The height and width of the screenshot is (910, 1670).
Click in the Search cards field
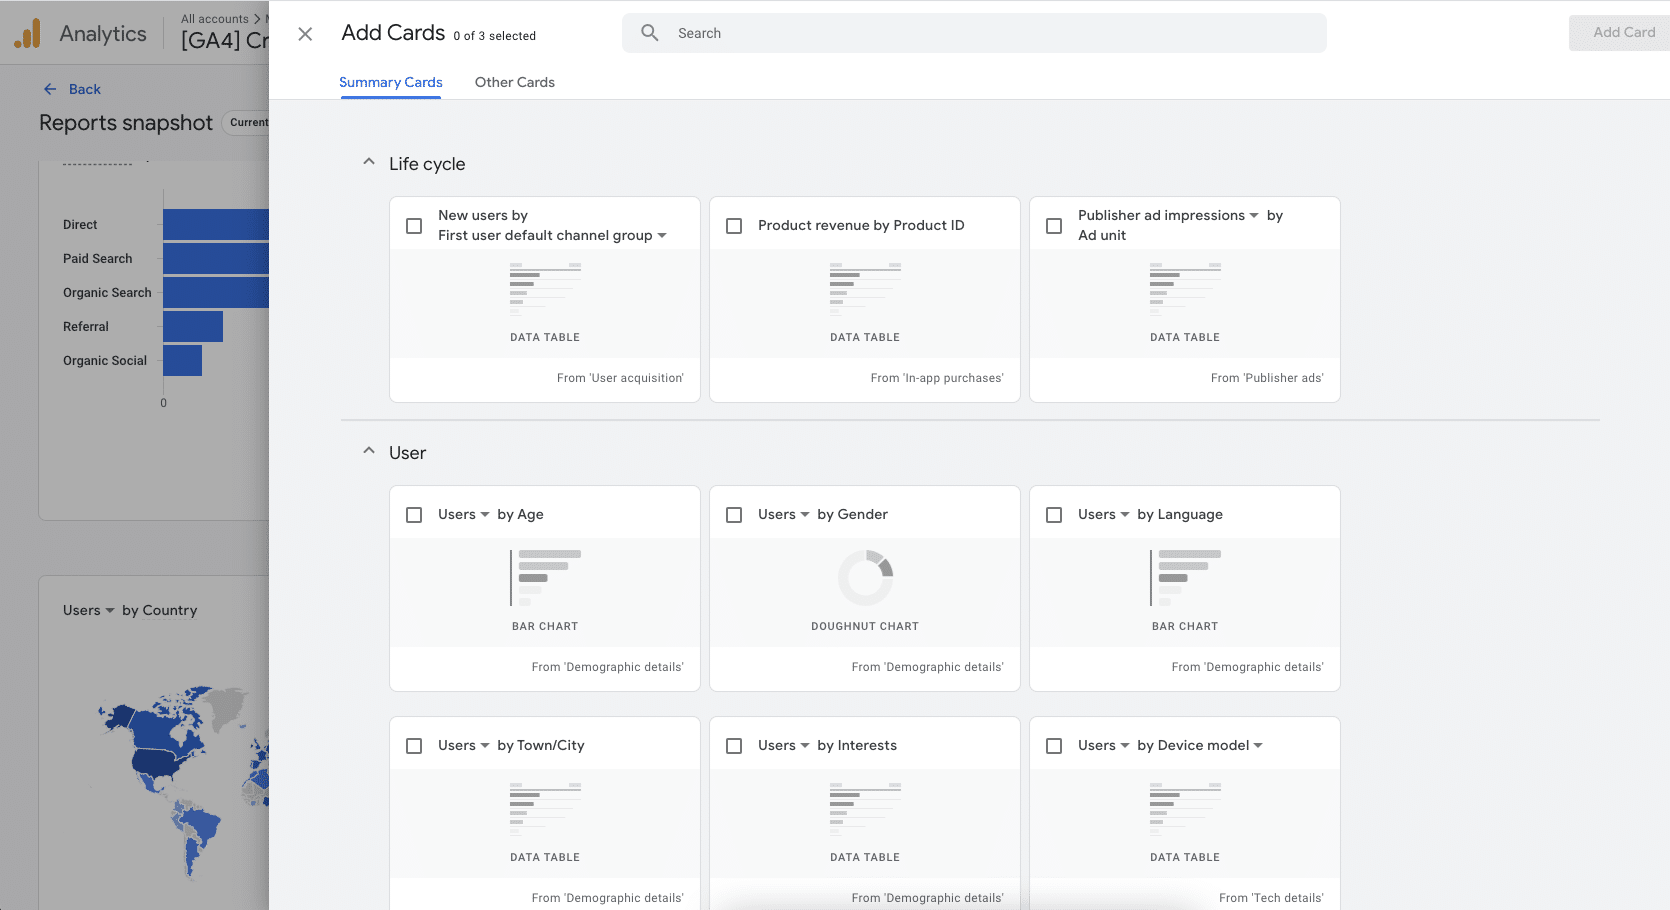click(974, 33)
